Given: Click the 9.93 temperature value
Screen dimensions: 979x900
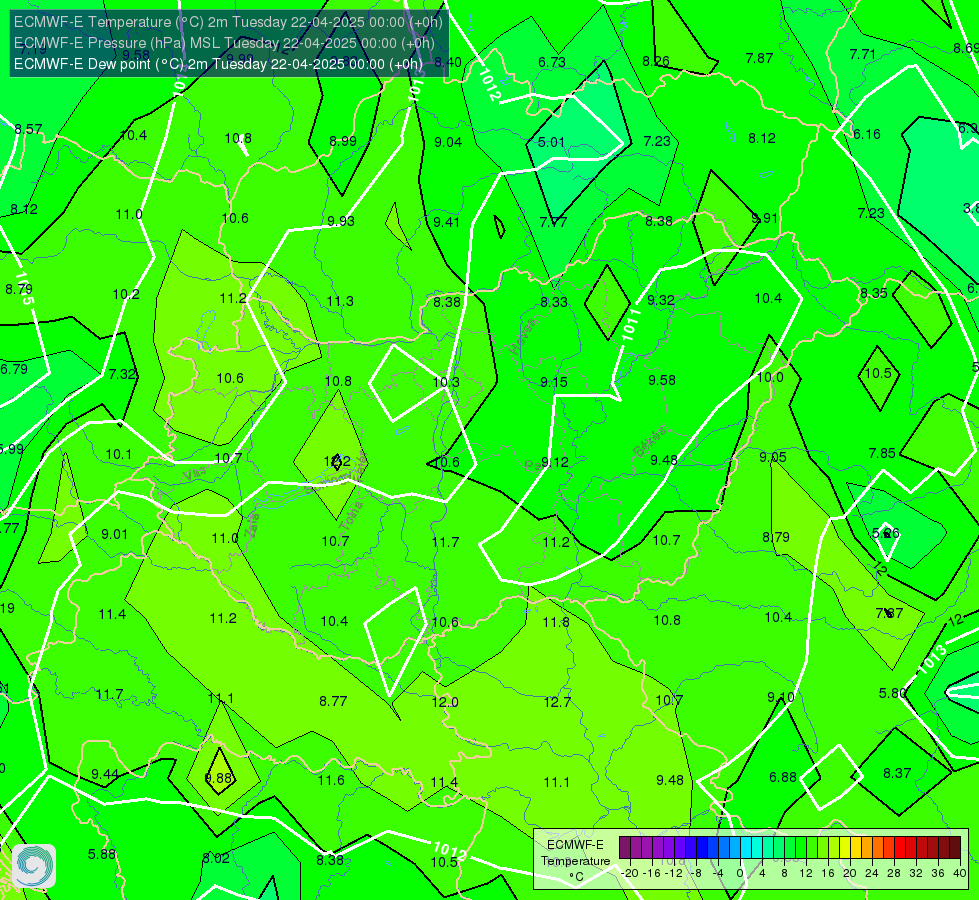Looking at the screenshot, I should [x=341, y=221].
